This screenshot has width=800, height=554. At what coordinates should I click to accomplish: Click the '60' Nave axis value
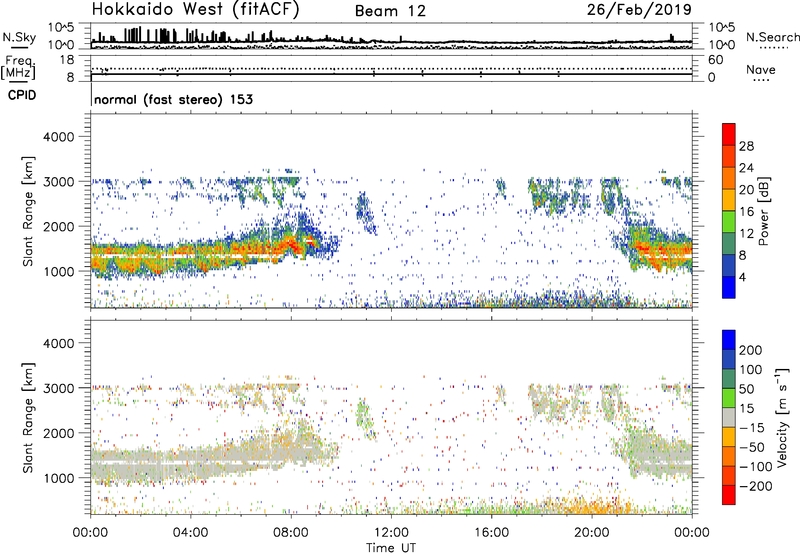715,60
